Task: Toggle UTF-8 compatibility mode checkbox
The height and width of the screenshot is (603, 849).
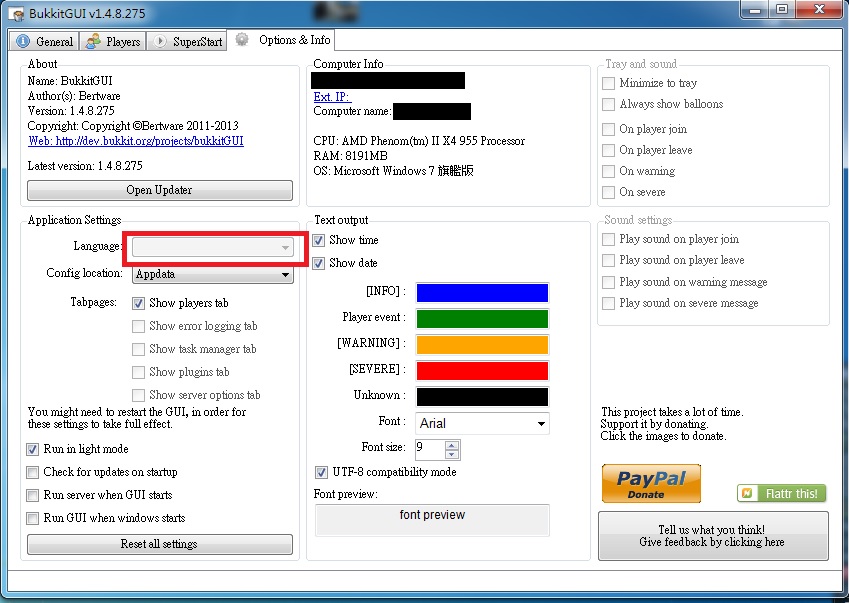Action: click(321, 472)
